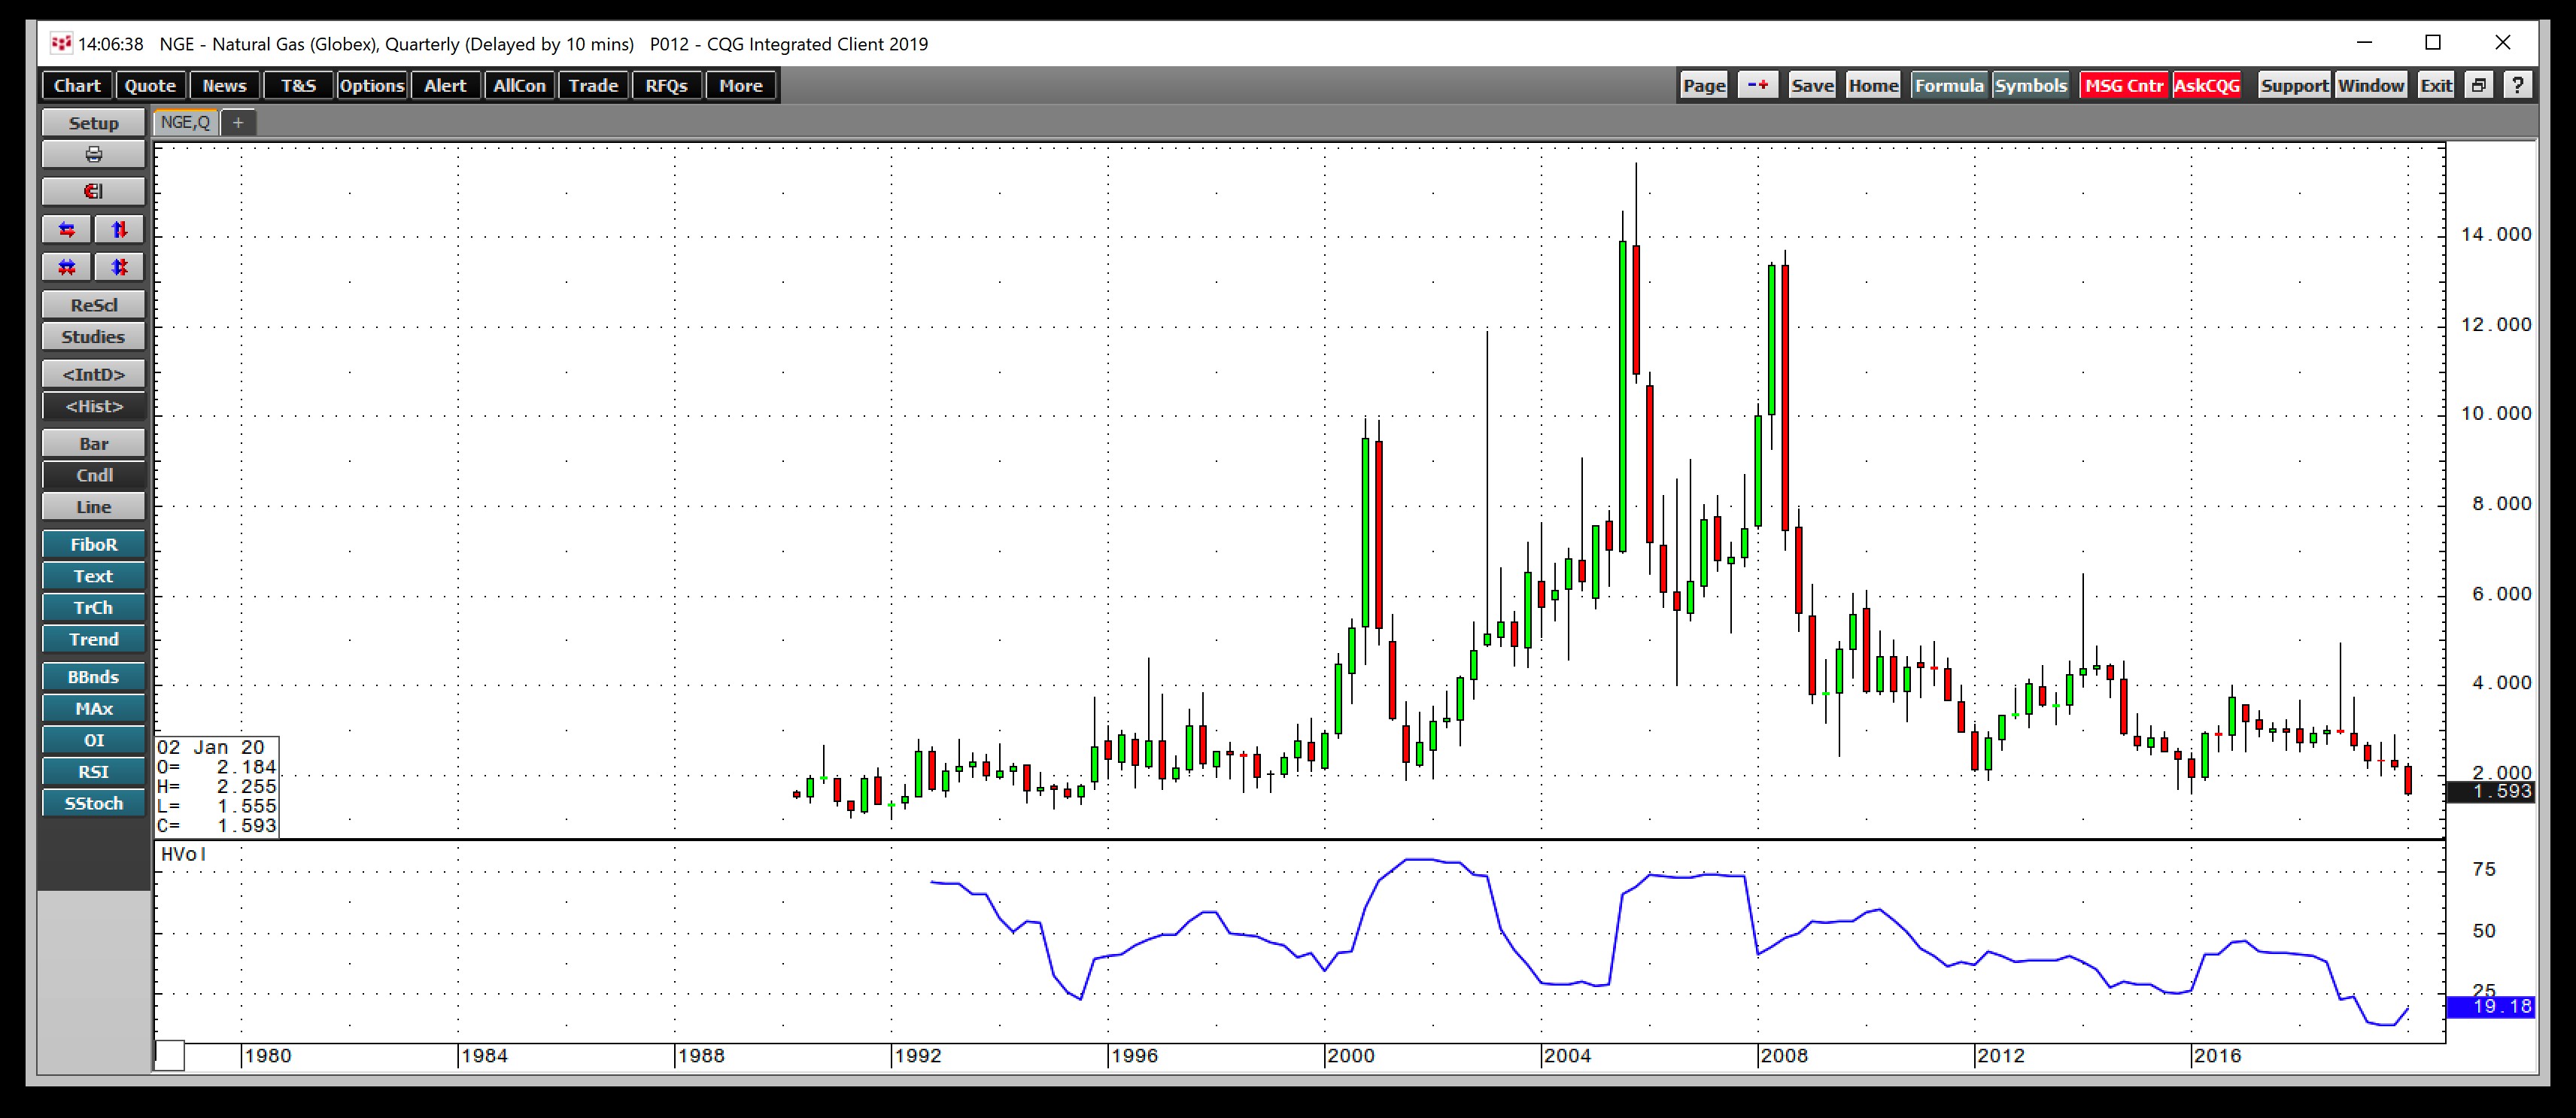Open the MSG Cntr button
2576x1118 pixels.
2124,85
